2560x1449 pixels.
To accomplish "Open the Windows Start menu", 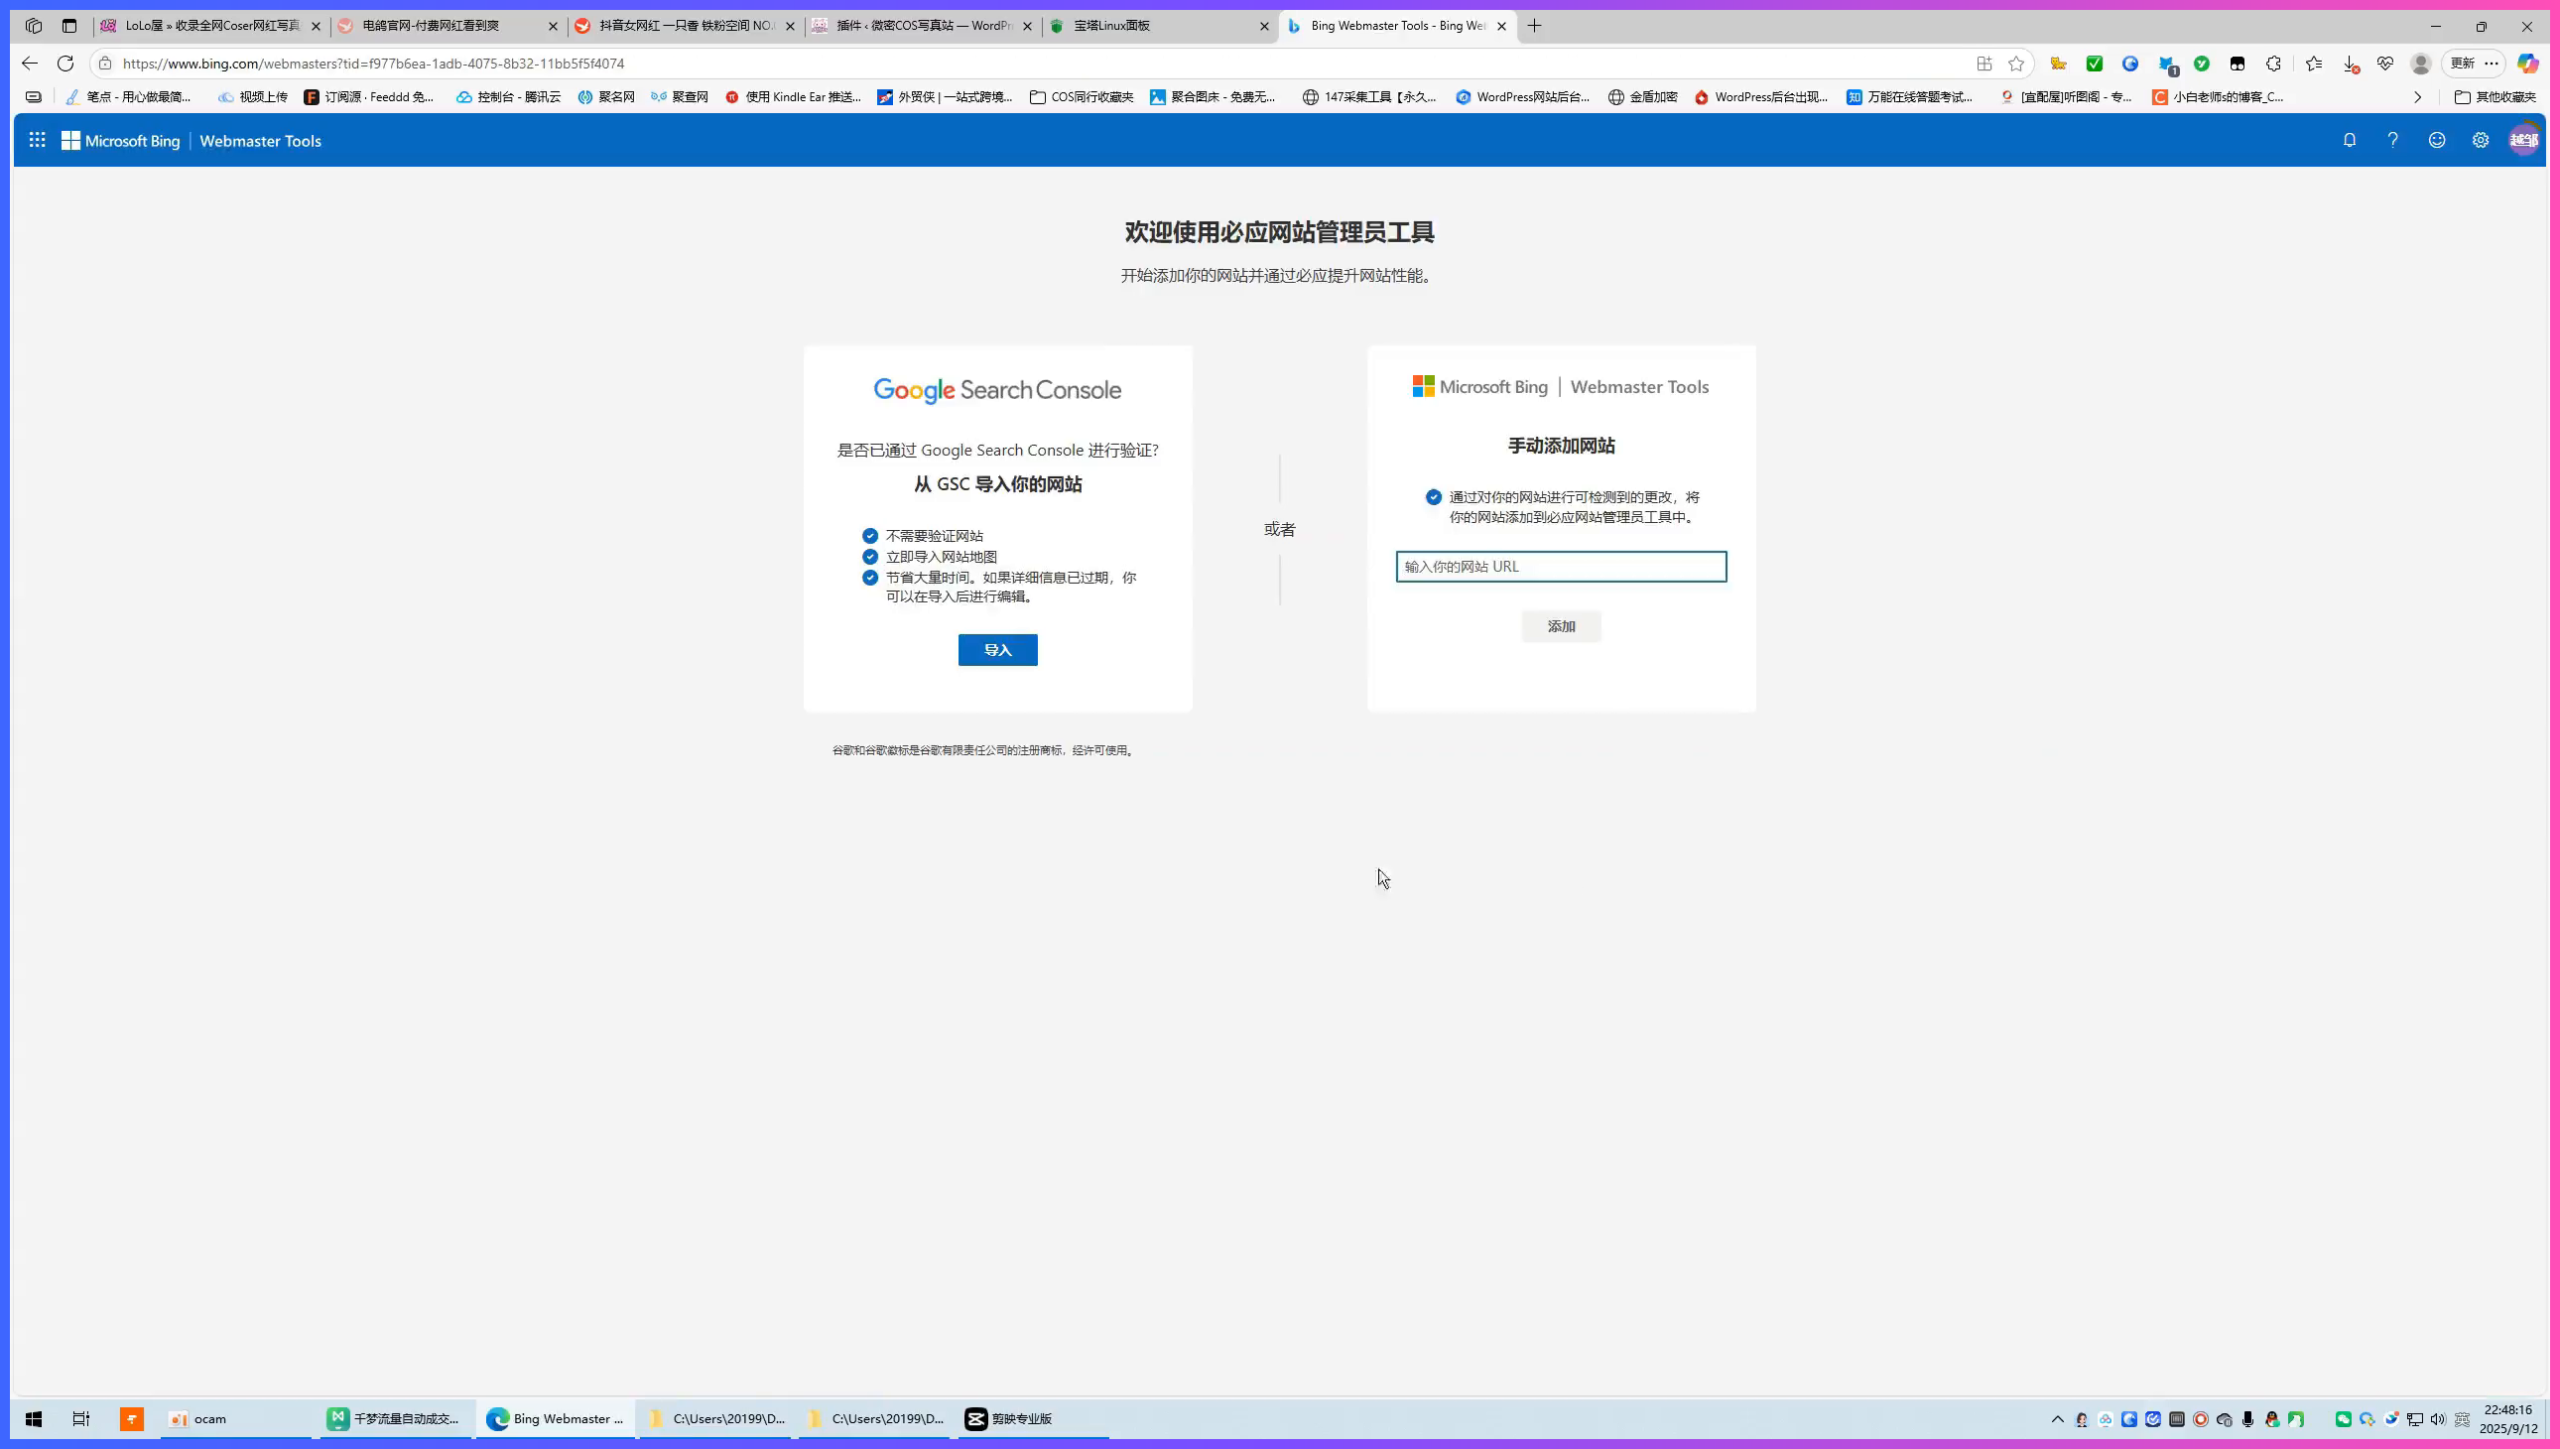I will 33,1418.
